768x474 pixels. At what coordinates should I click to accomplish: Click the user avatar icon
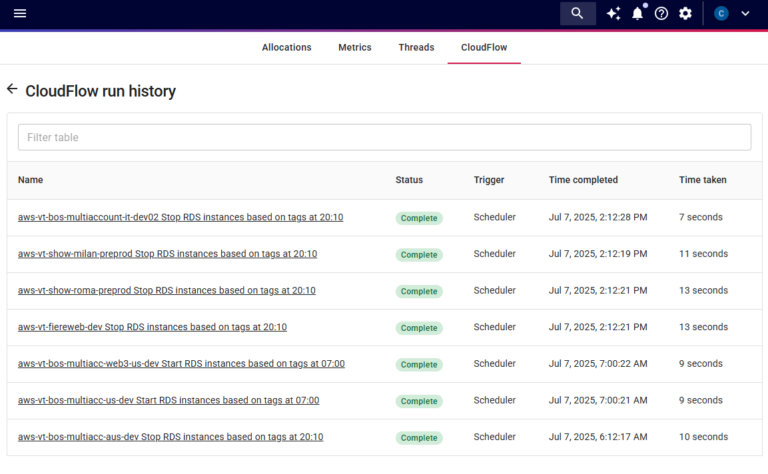(x=721, y=13)
